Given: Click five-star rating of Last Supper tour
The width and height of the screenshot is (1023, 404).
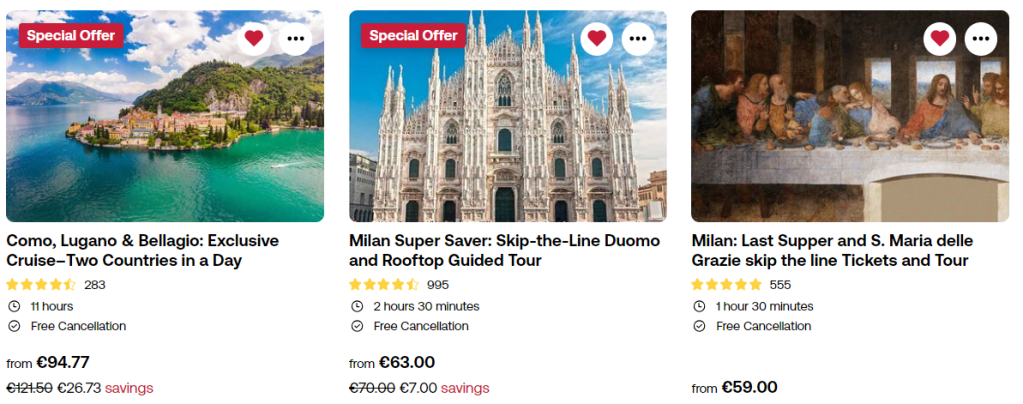Looking at the screenshot, I should tap(726, 284).
